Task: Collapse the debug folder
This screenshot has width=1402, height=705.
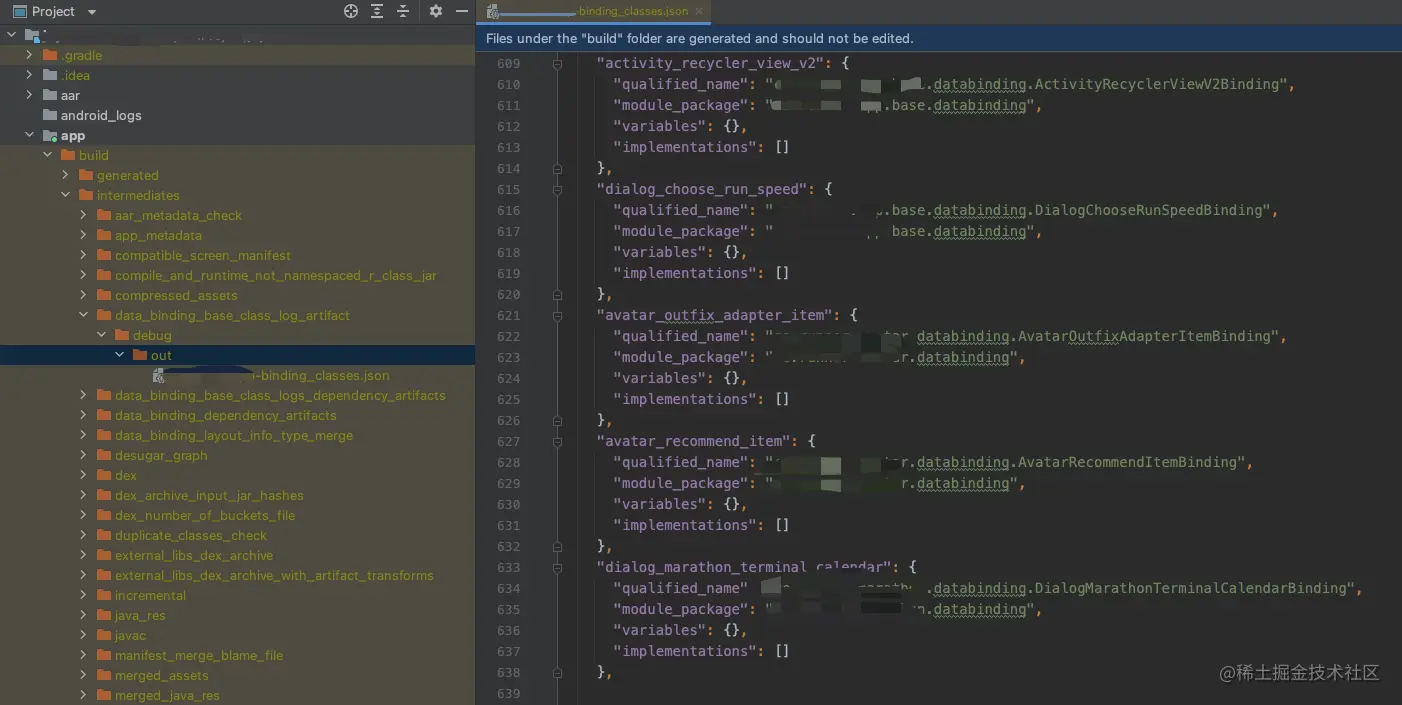Action: [101, 335]
